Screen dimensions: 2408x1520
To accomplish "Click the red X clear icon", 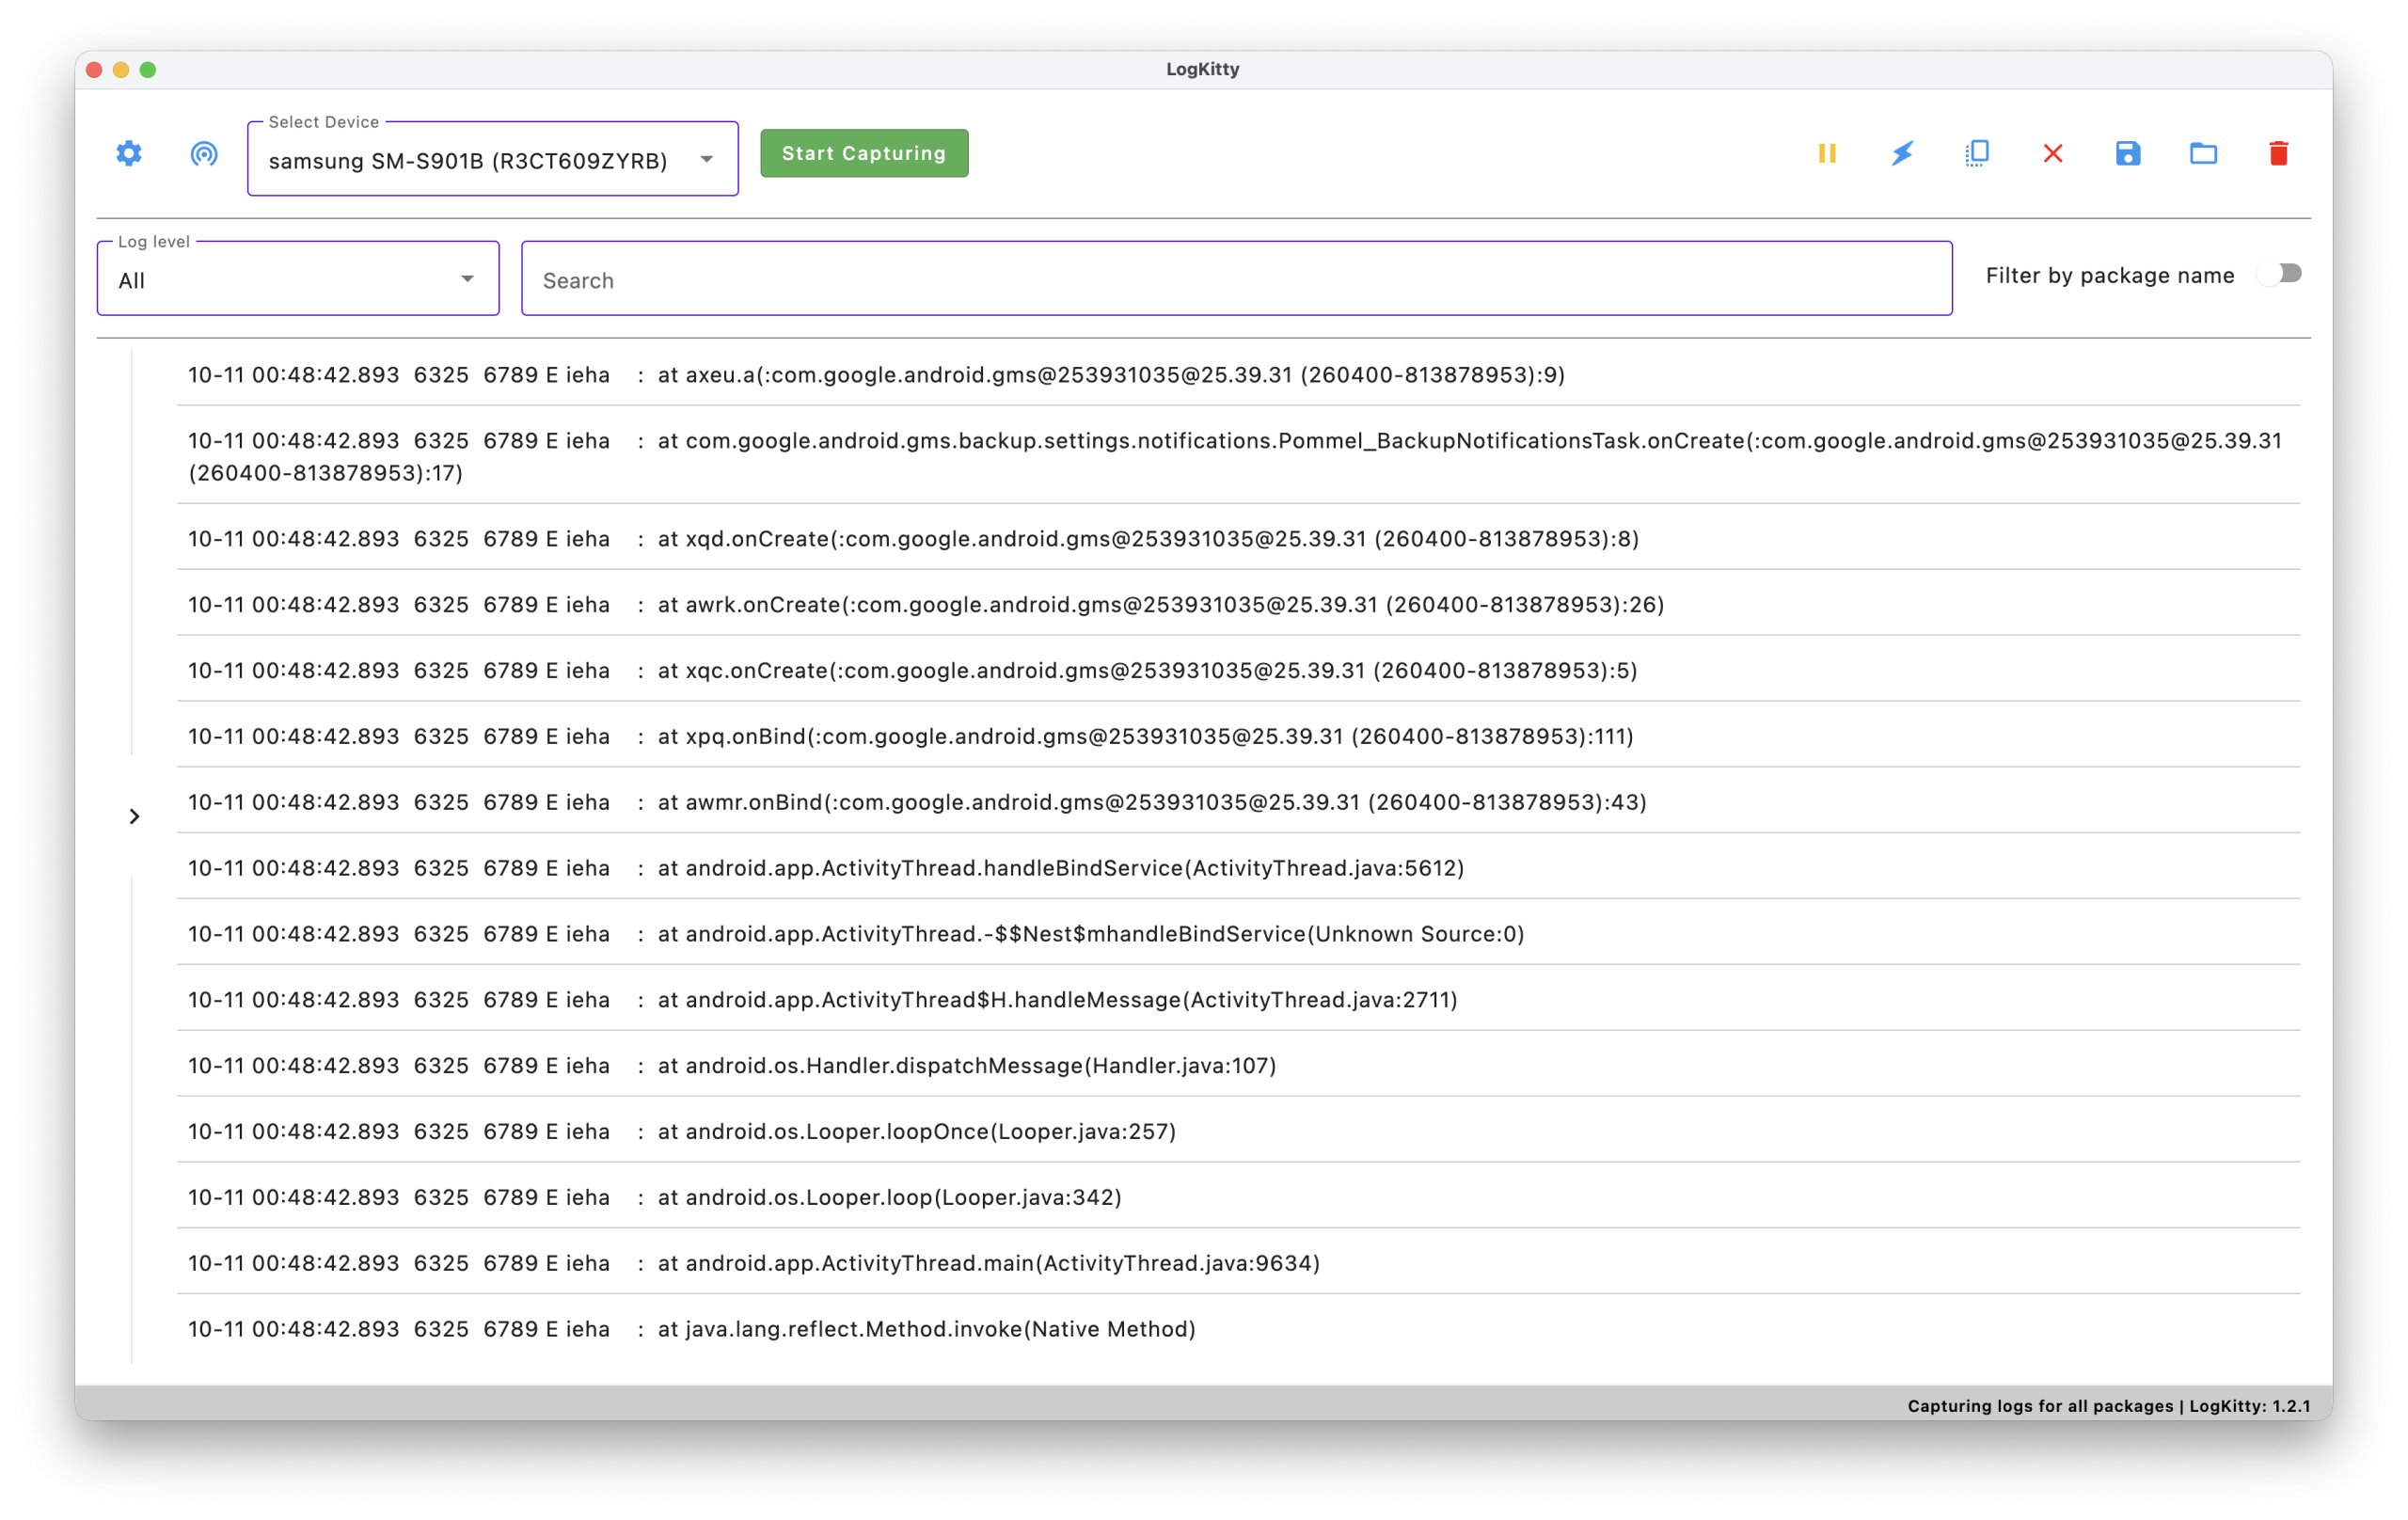I will pos(2053,153).
